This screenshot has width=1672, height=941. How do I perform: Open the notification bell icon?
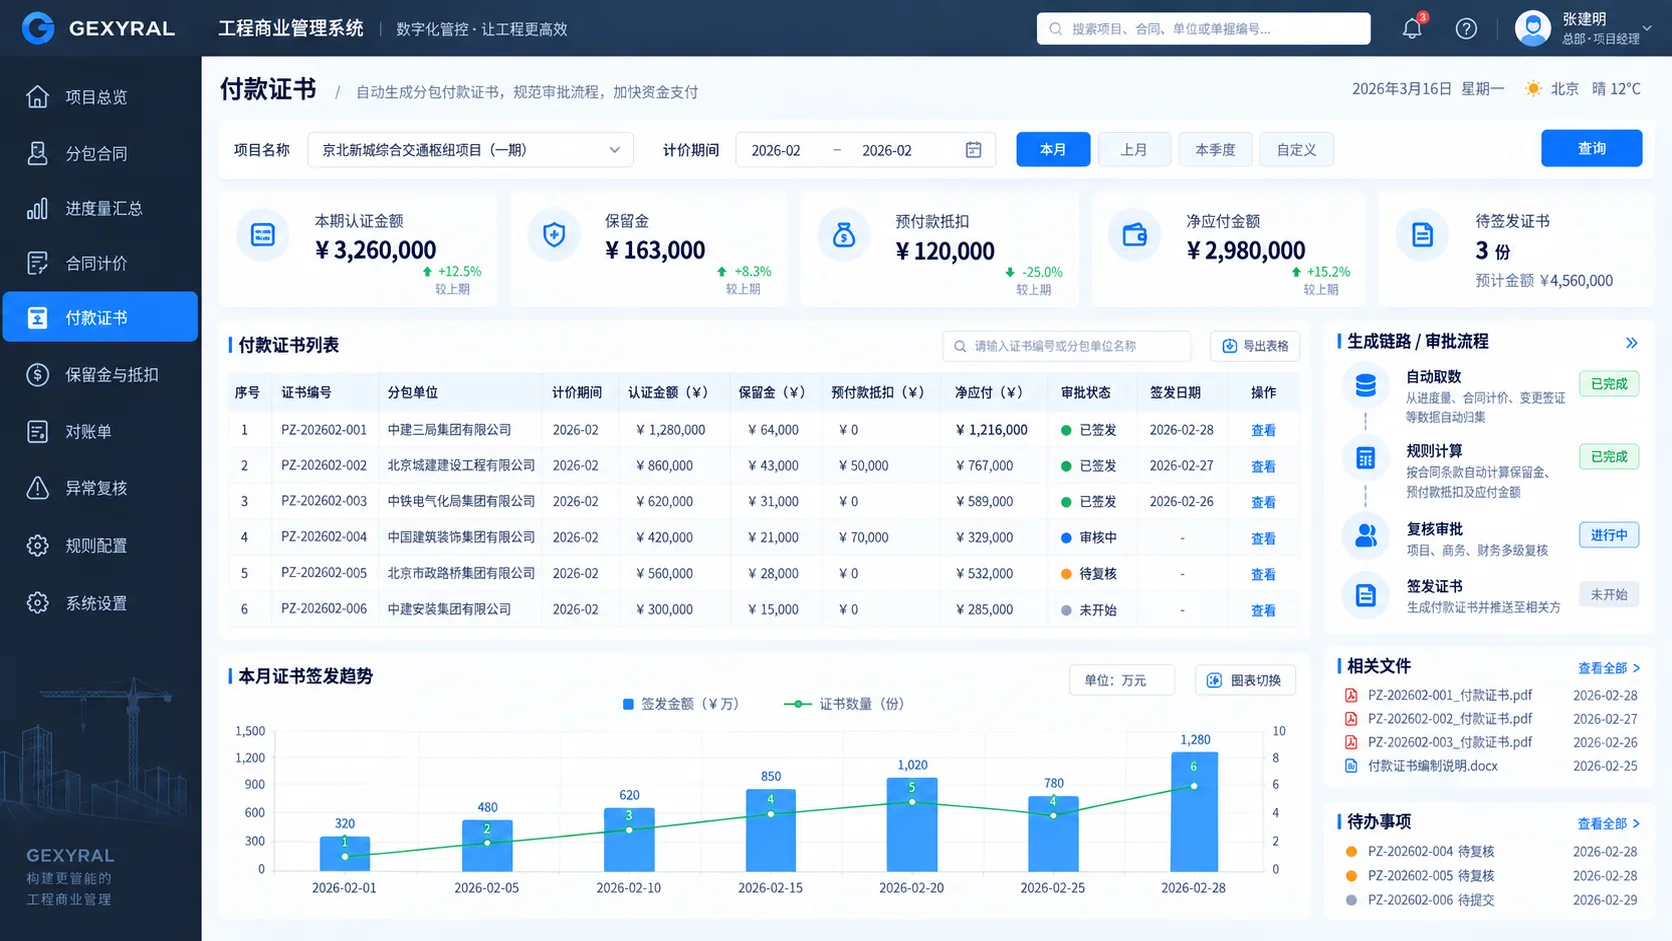[1412, 28]
